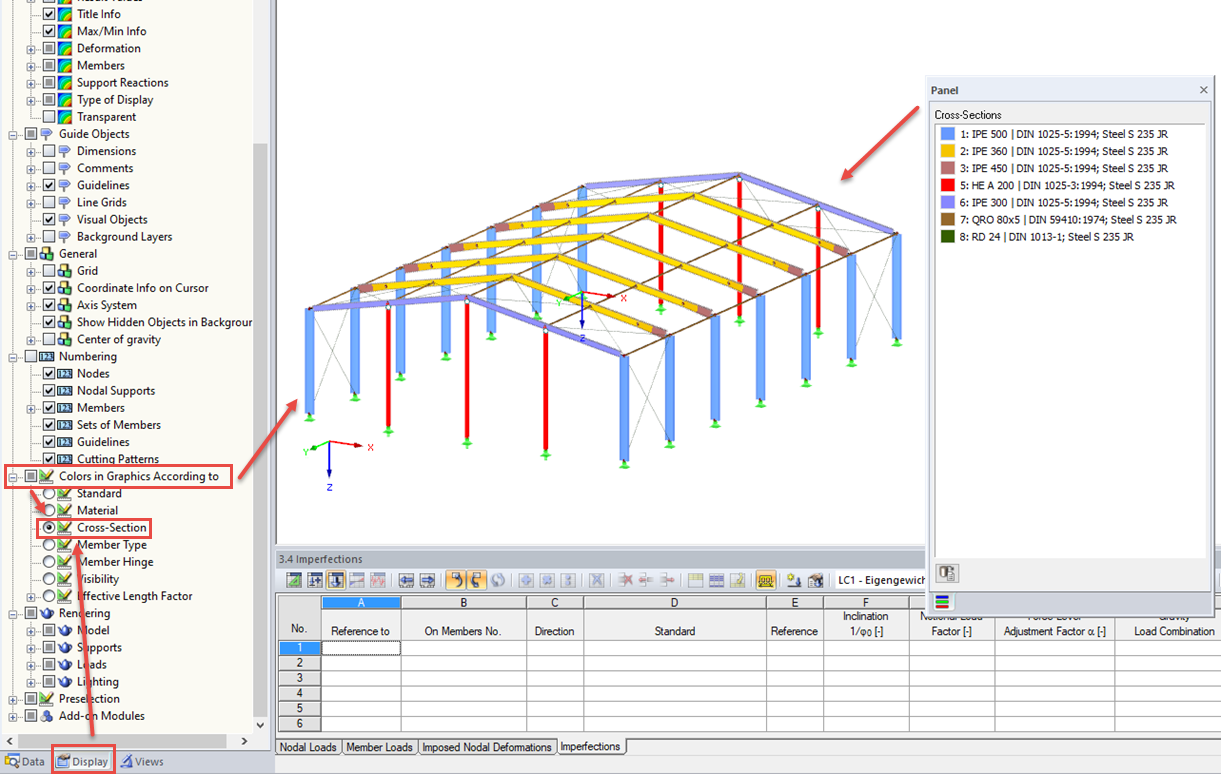Select column header B On Members No.

click(463, 603)
